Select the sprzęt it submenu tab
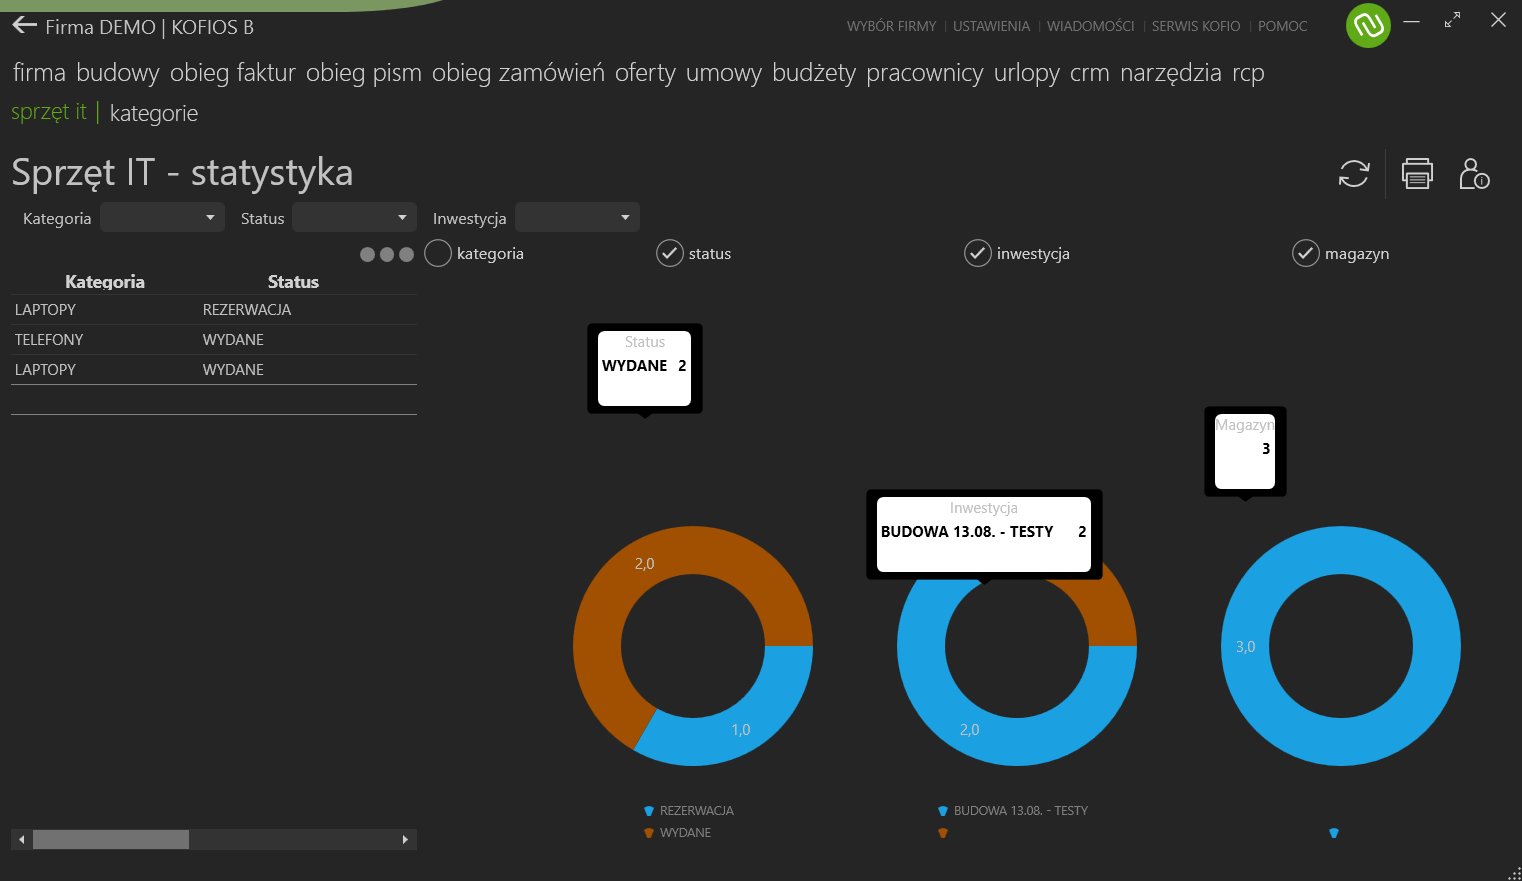This screenshot has width=1522, height=881. pyautogui.click(x=49, y=113)
